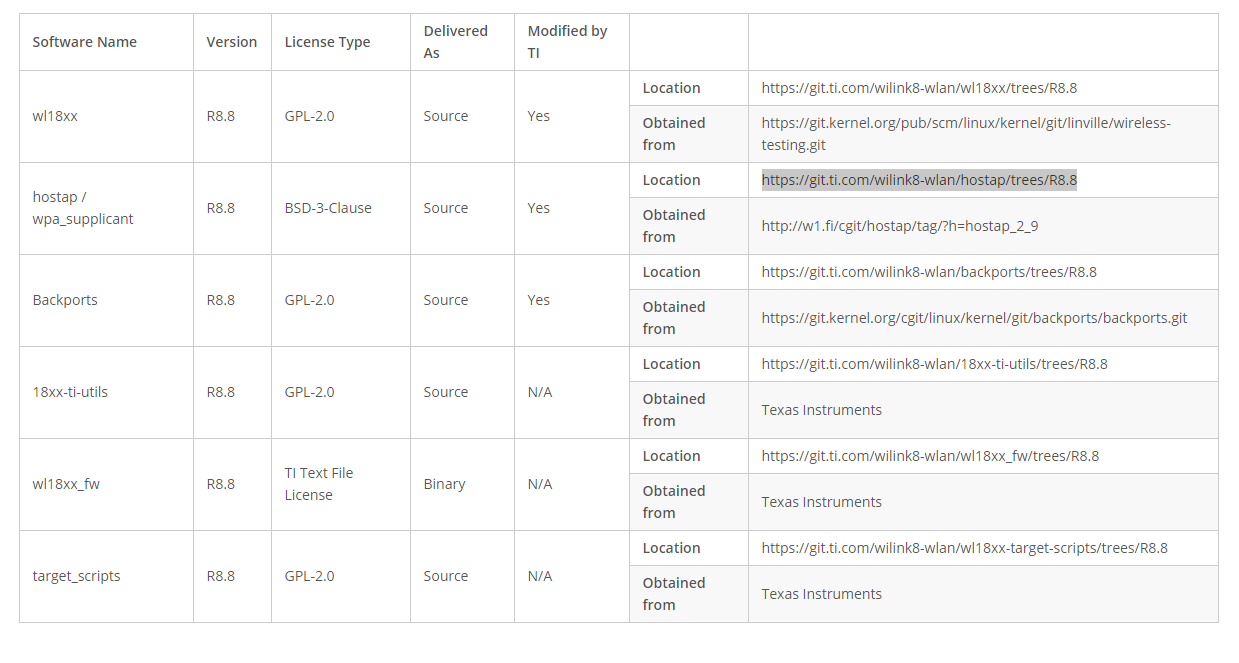Click the highlighted hostap R8.8 location URL
This screenshot has height=663, width=1239.
tap(919, 180)
